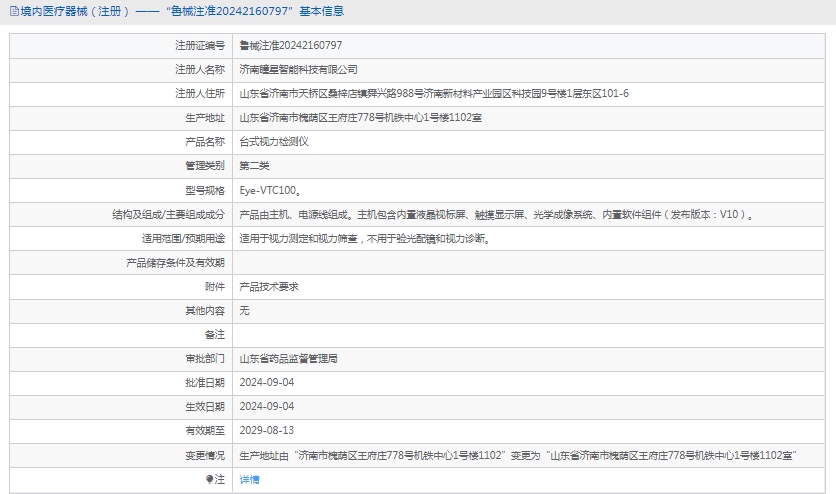Select registration number 鲁械注准20242160797 in the table
836x494 pixels.
click(x=291, y=45)
